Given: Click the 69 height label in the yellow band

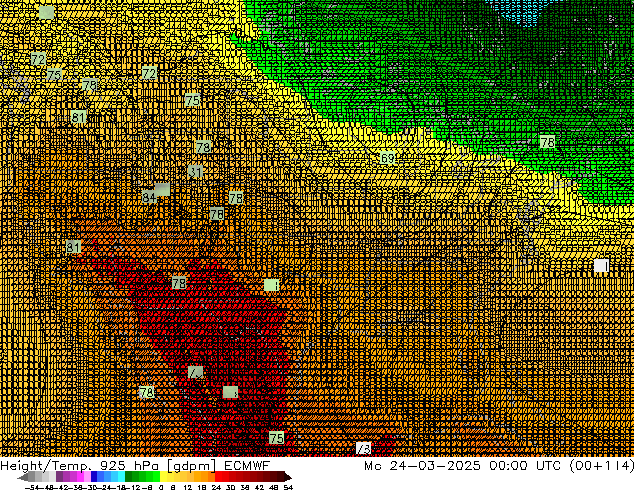Looking at the screenshot, I should click(387, 158).
